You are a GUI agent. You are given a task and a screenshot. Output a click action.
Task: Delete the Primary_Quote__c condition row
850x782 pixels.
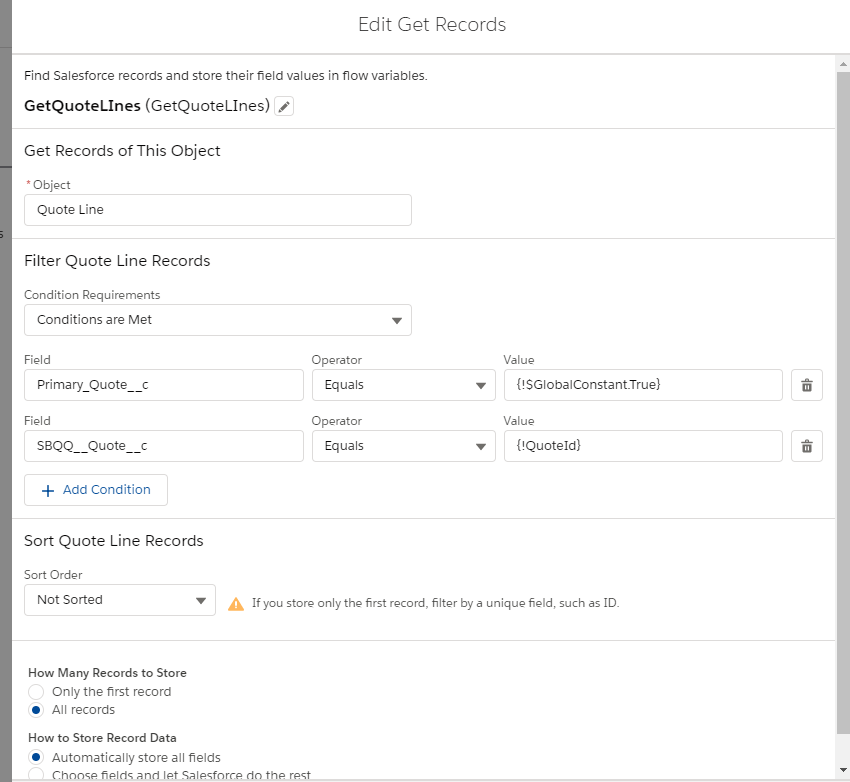tap(806, 385)
